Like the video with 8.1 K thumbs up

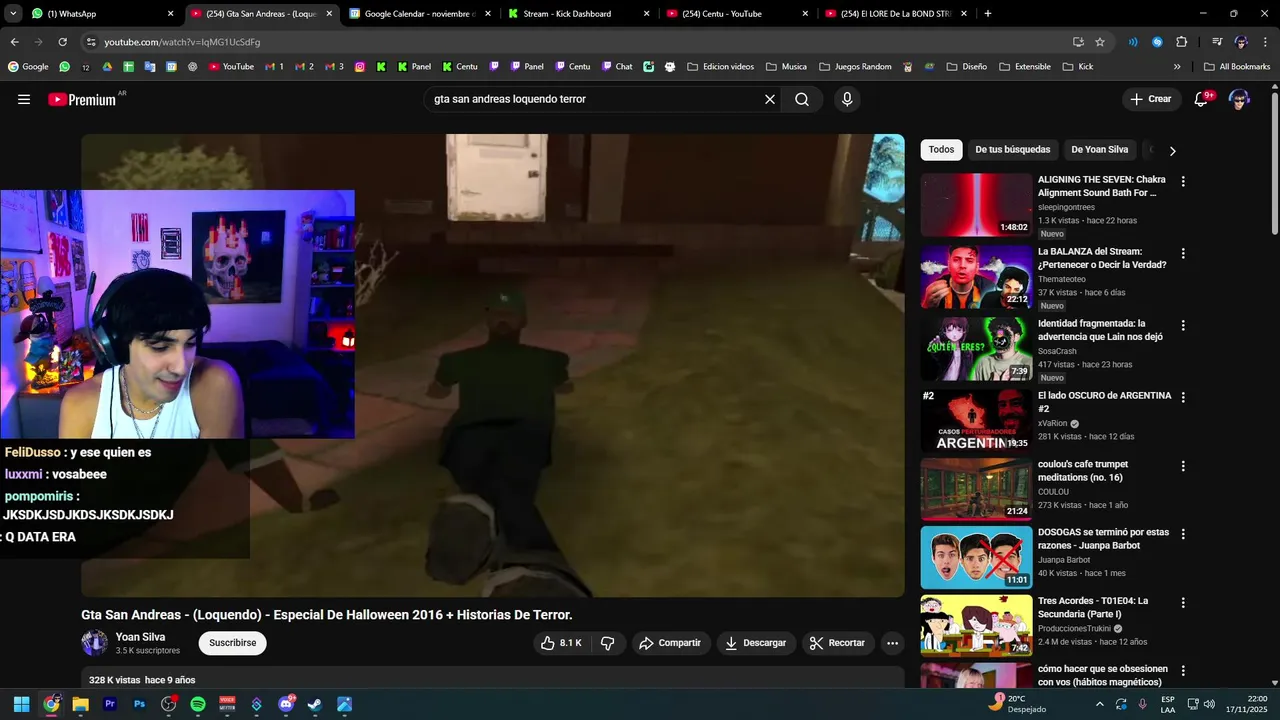pos(561,643)
